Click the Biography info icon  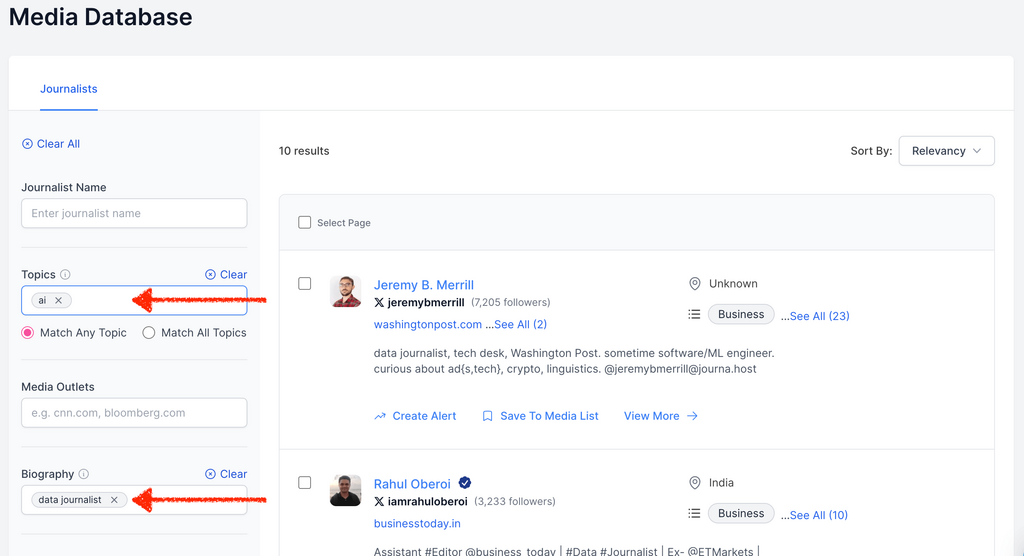84,475
